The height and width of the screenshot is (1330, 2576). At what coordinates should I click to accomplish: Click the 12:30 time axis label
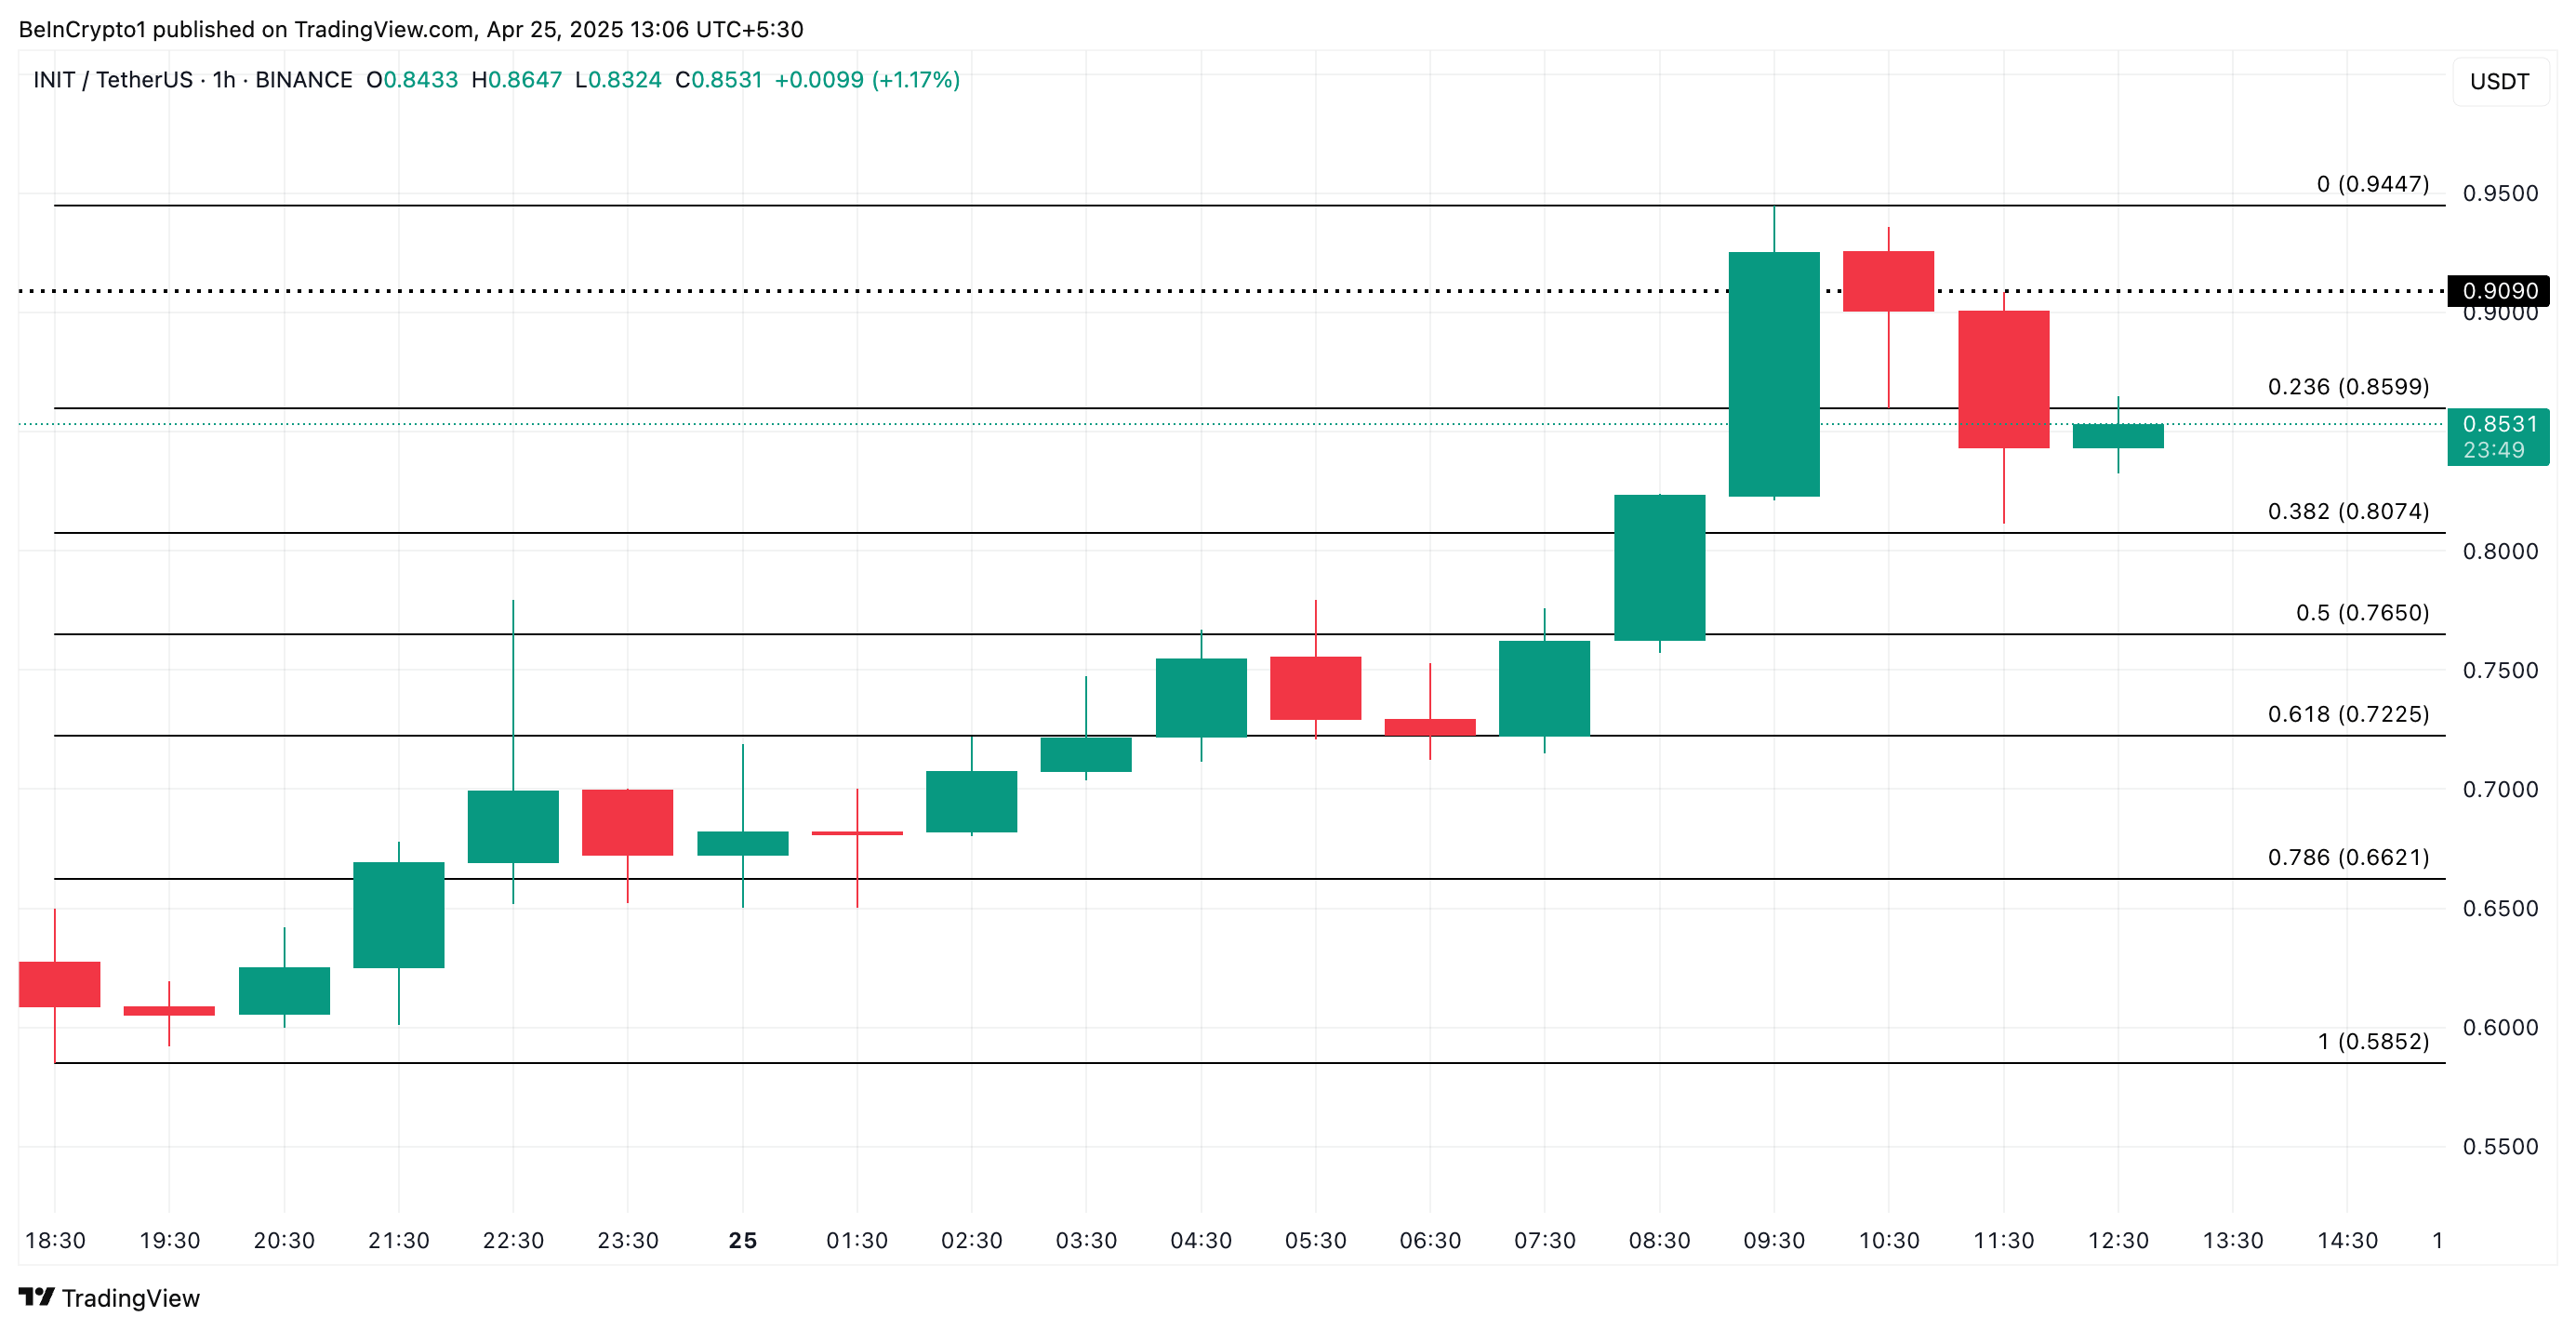tap(2117, 1241)
